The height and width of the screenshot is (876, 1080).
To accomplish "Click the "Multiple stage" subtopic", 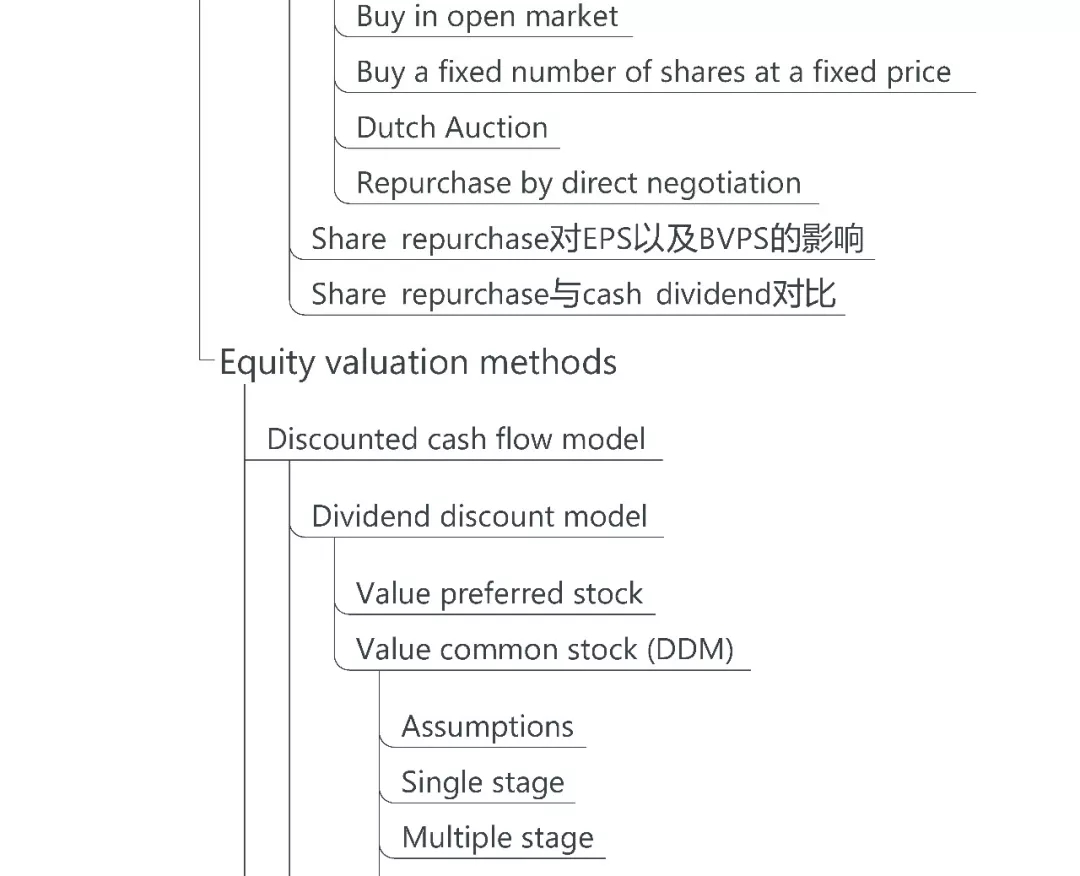I will [x=497, y=838].
